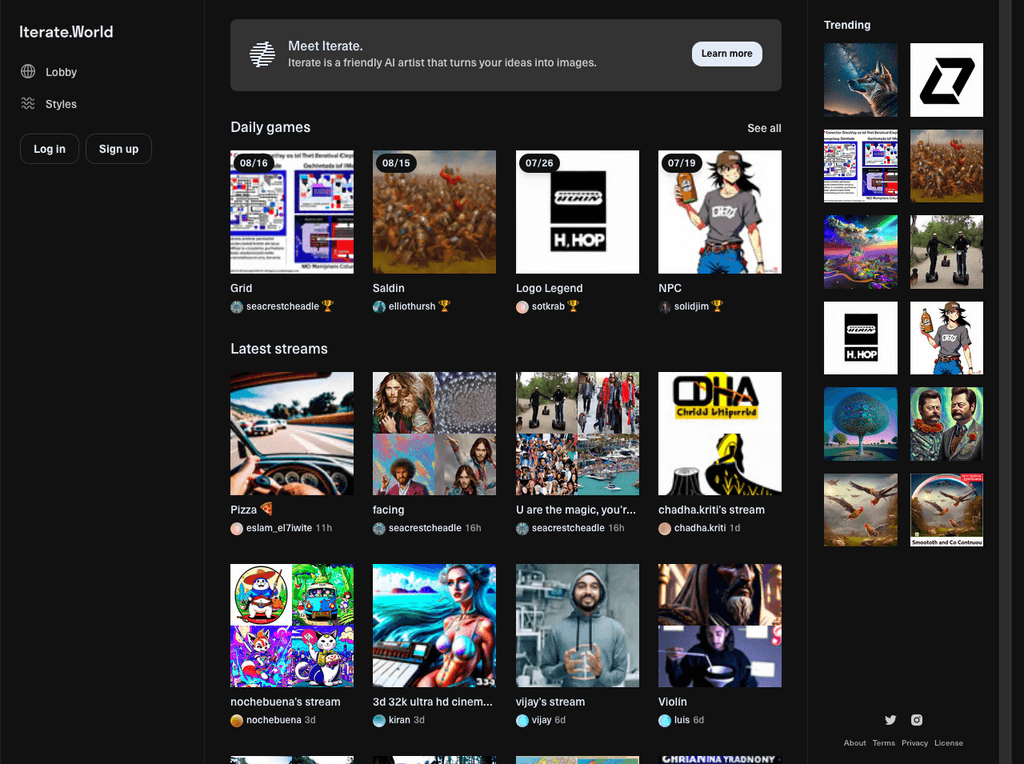Open the trending flying birds image

point(861,510)
